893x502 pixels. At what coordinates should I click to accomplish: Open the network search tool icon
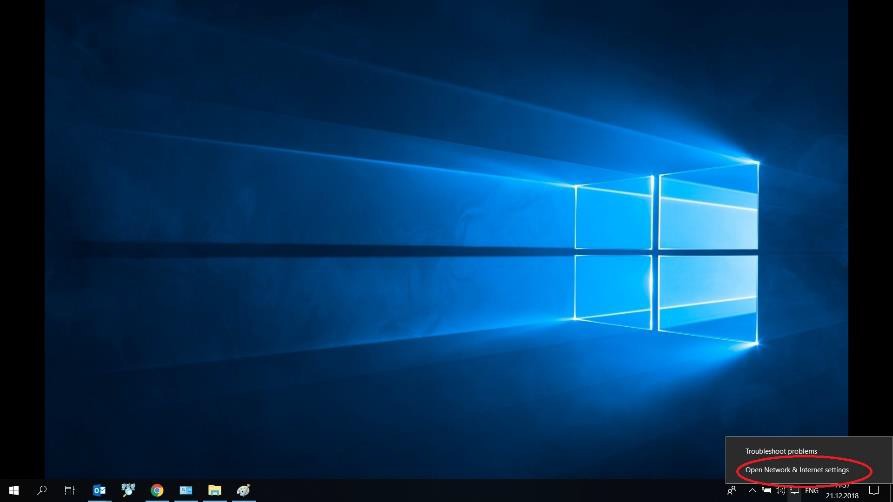pos(128,489)
